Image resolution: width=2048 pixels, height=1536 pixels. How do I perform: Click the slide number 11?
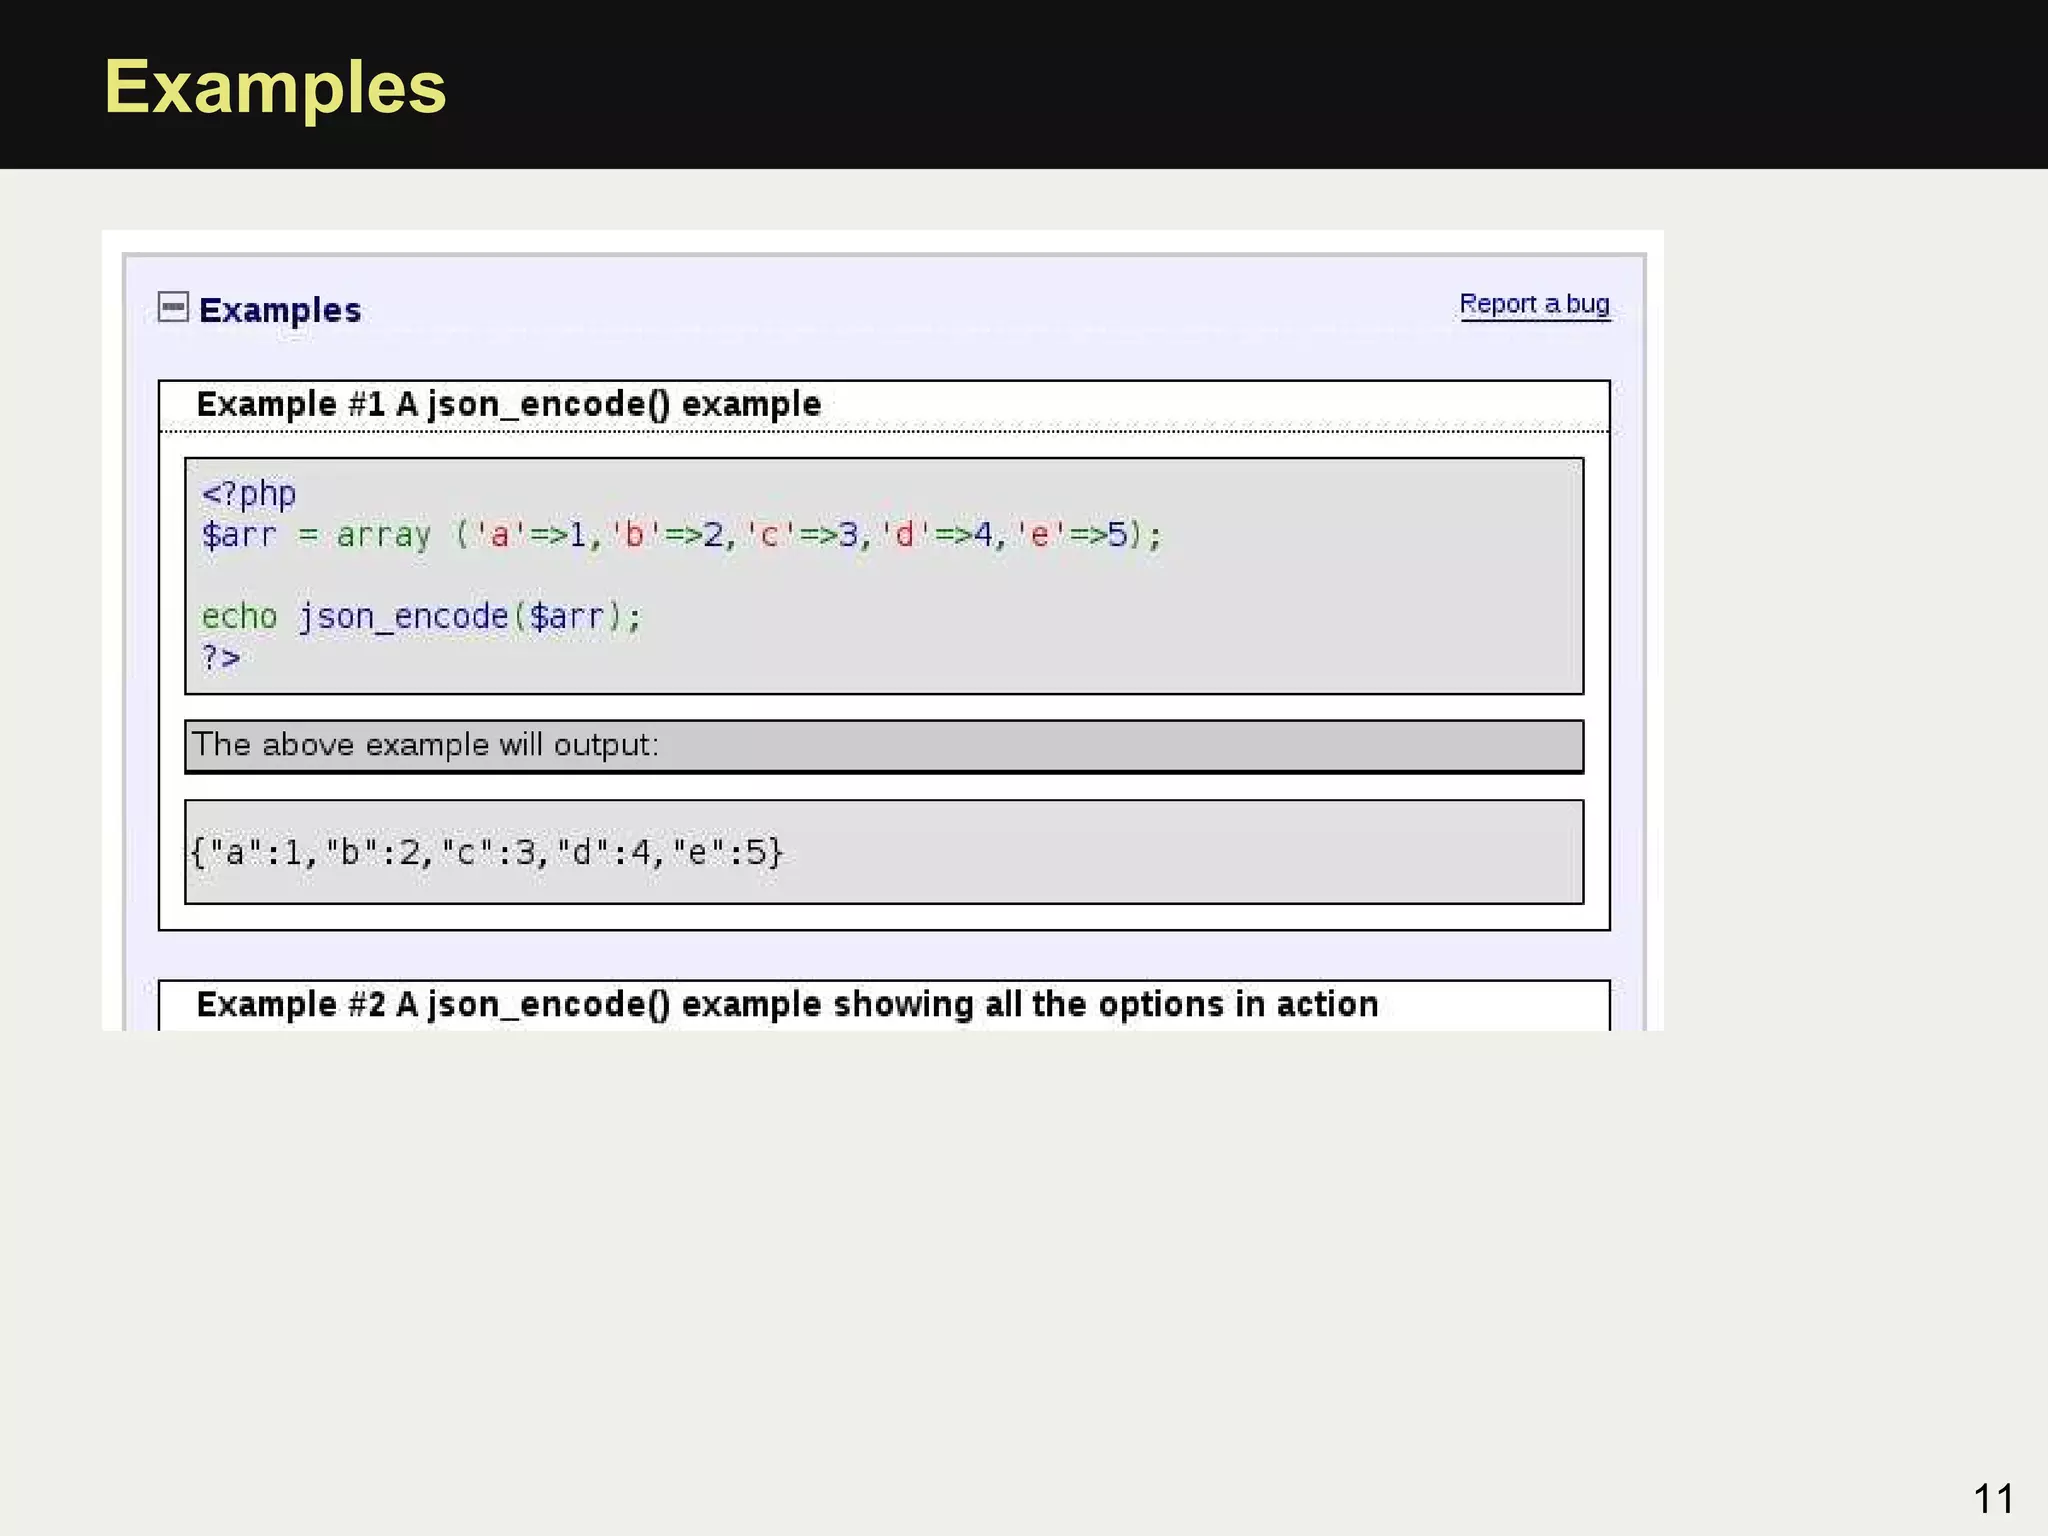tap(1992, 1499)
